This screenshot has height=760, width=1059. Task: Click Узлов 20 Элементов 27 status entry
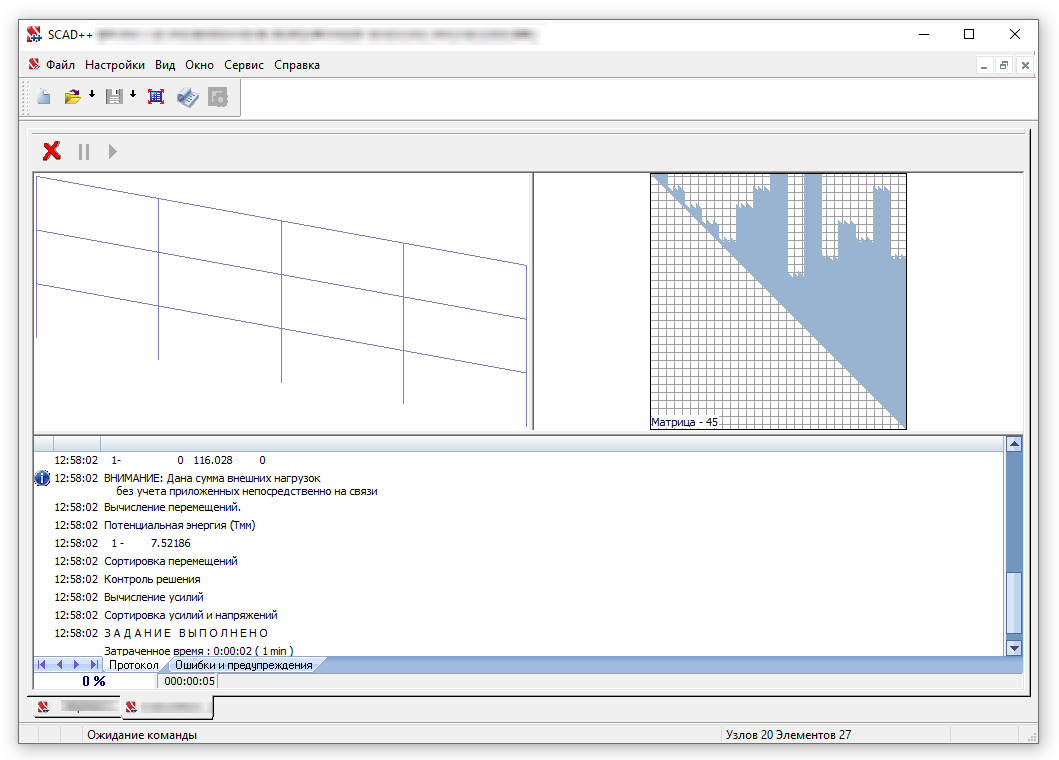coord(788,734)
